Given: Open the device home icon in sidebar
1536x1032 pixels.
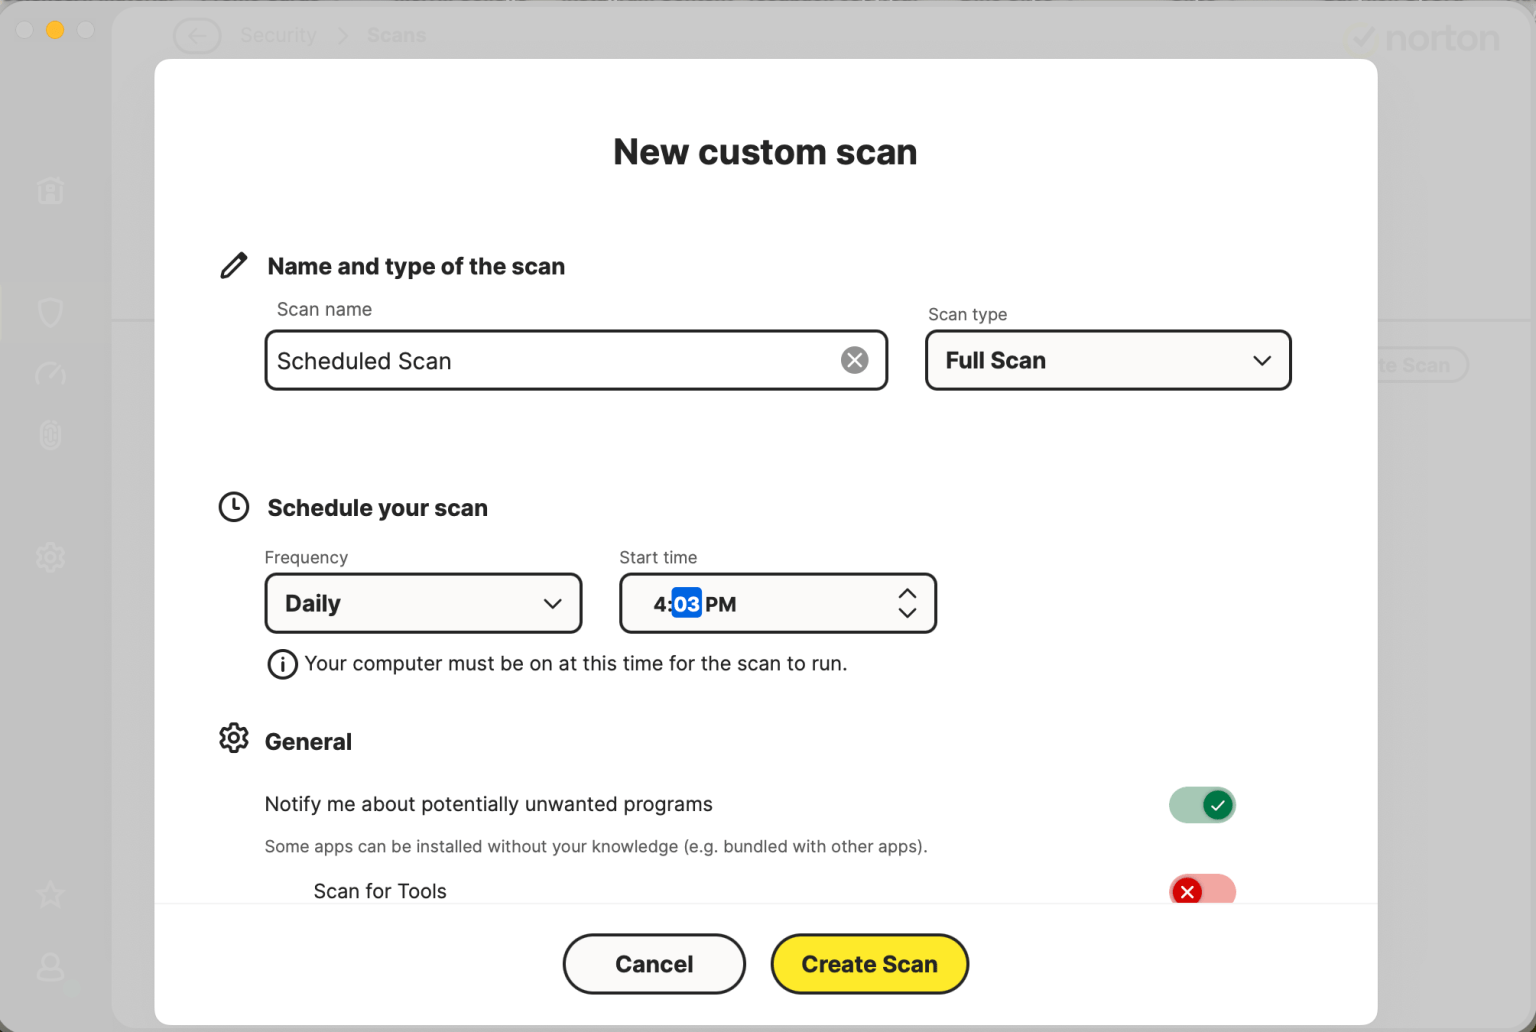Looking at the screenshot, I should 50,190.
